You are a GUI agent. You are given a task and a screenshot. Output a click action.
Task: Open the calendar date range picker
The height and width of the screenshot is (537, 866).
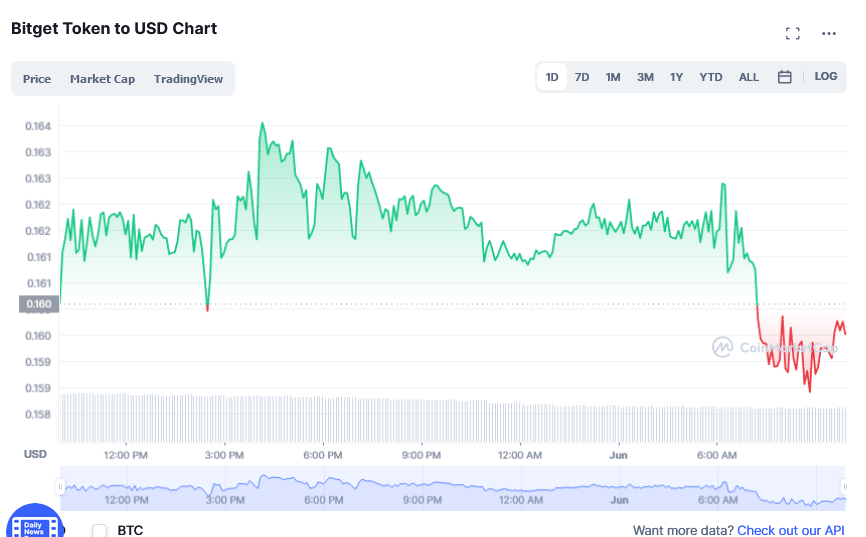click(784, 77)
